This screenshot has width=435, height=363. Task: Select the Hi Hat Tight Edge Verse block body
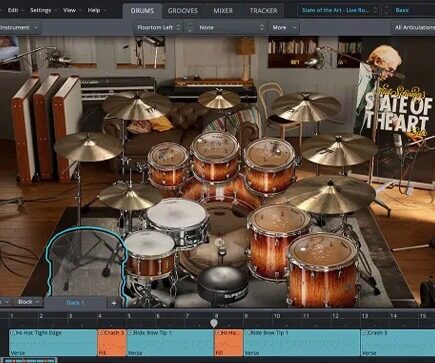point(53,343)
